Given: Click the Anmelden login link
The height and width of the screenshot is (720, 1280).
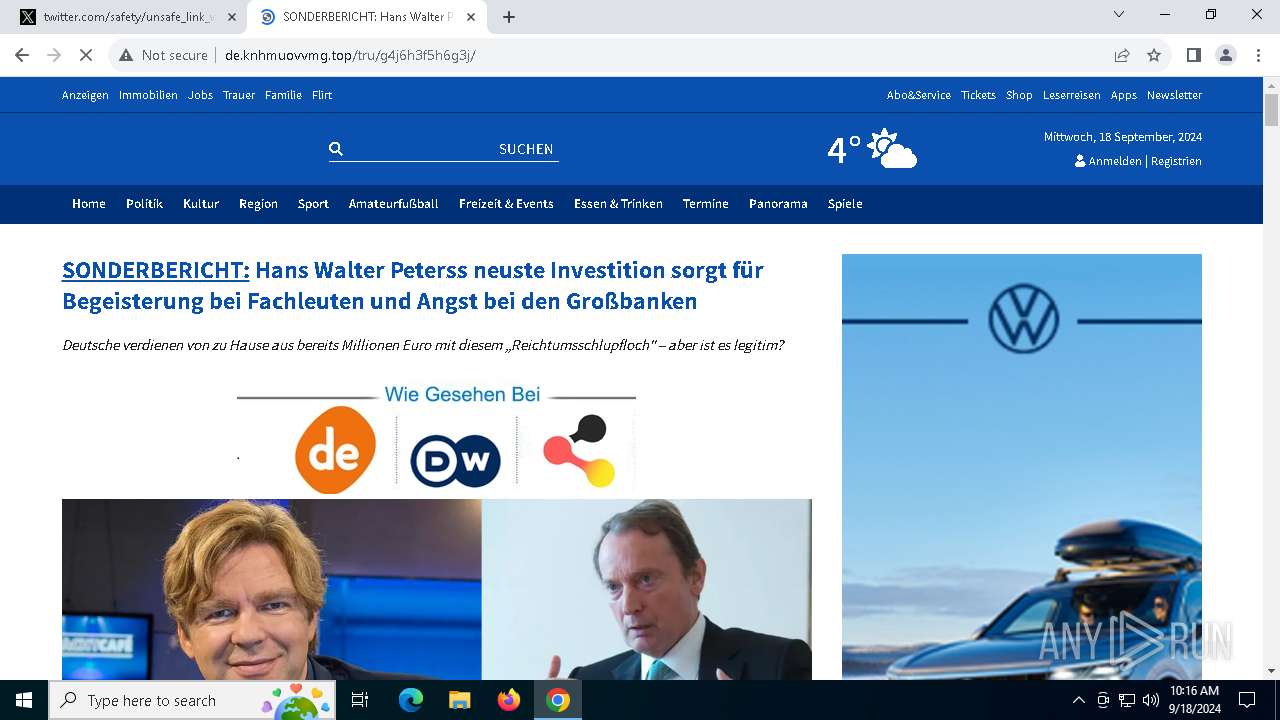Looking at the screenshot, I should [x=1115, y=161].
